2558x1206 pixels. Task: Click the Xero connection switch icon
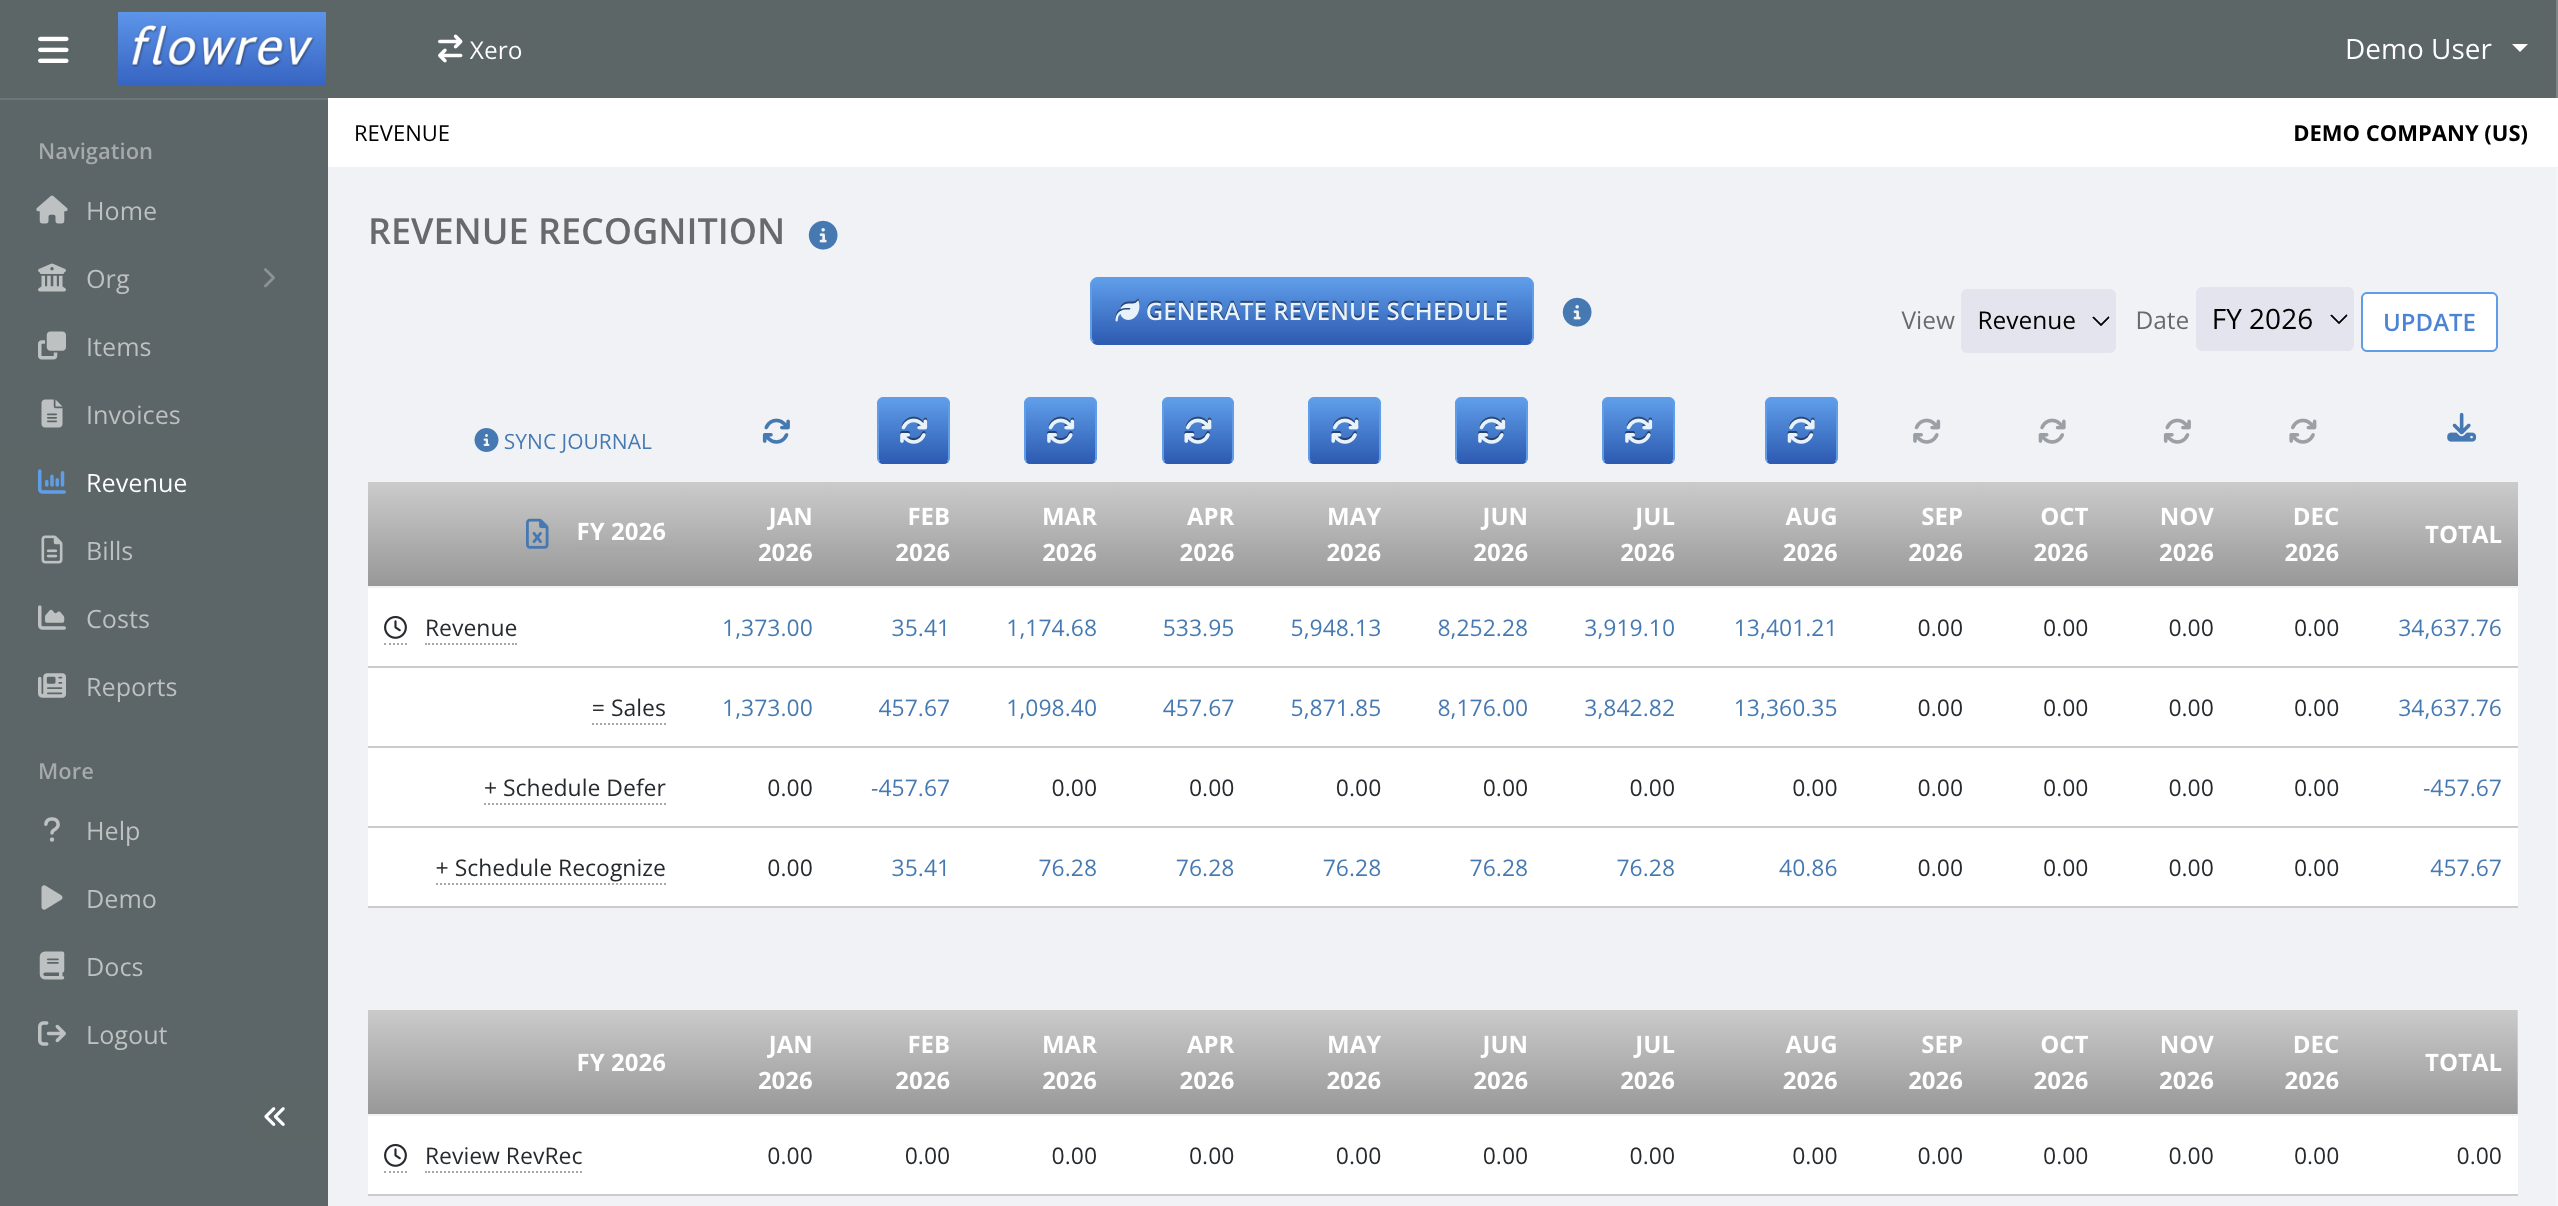449,49
